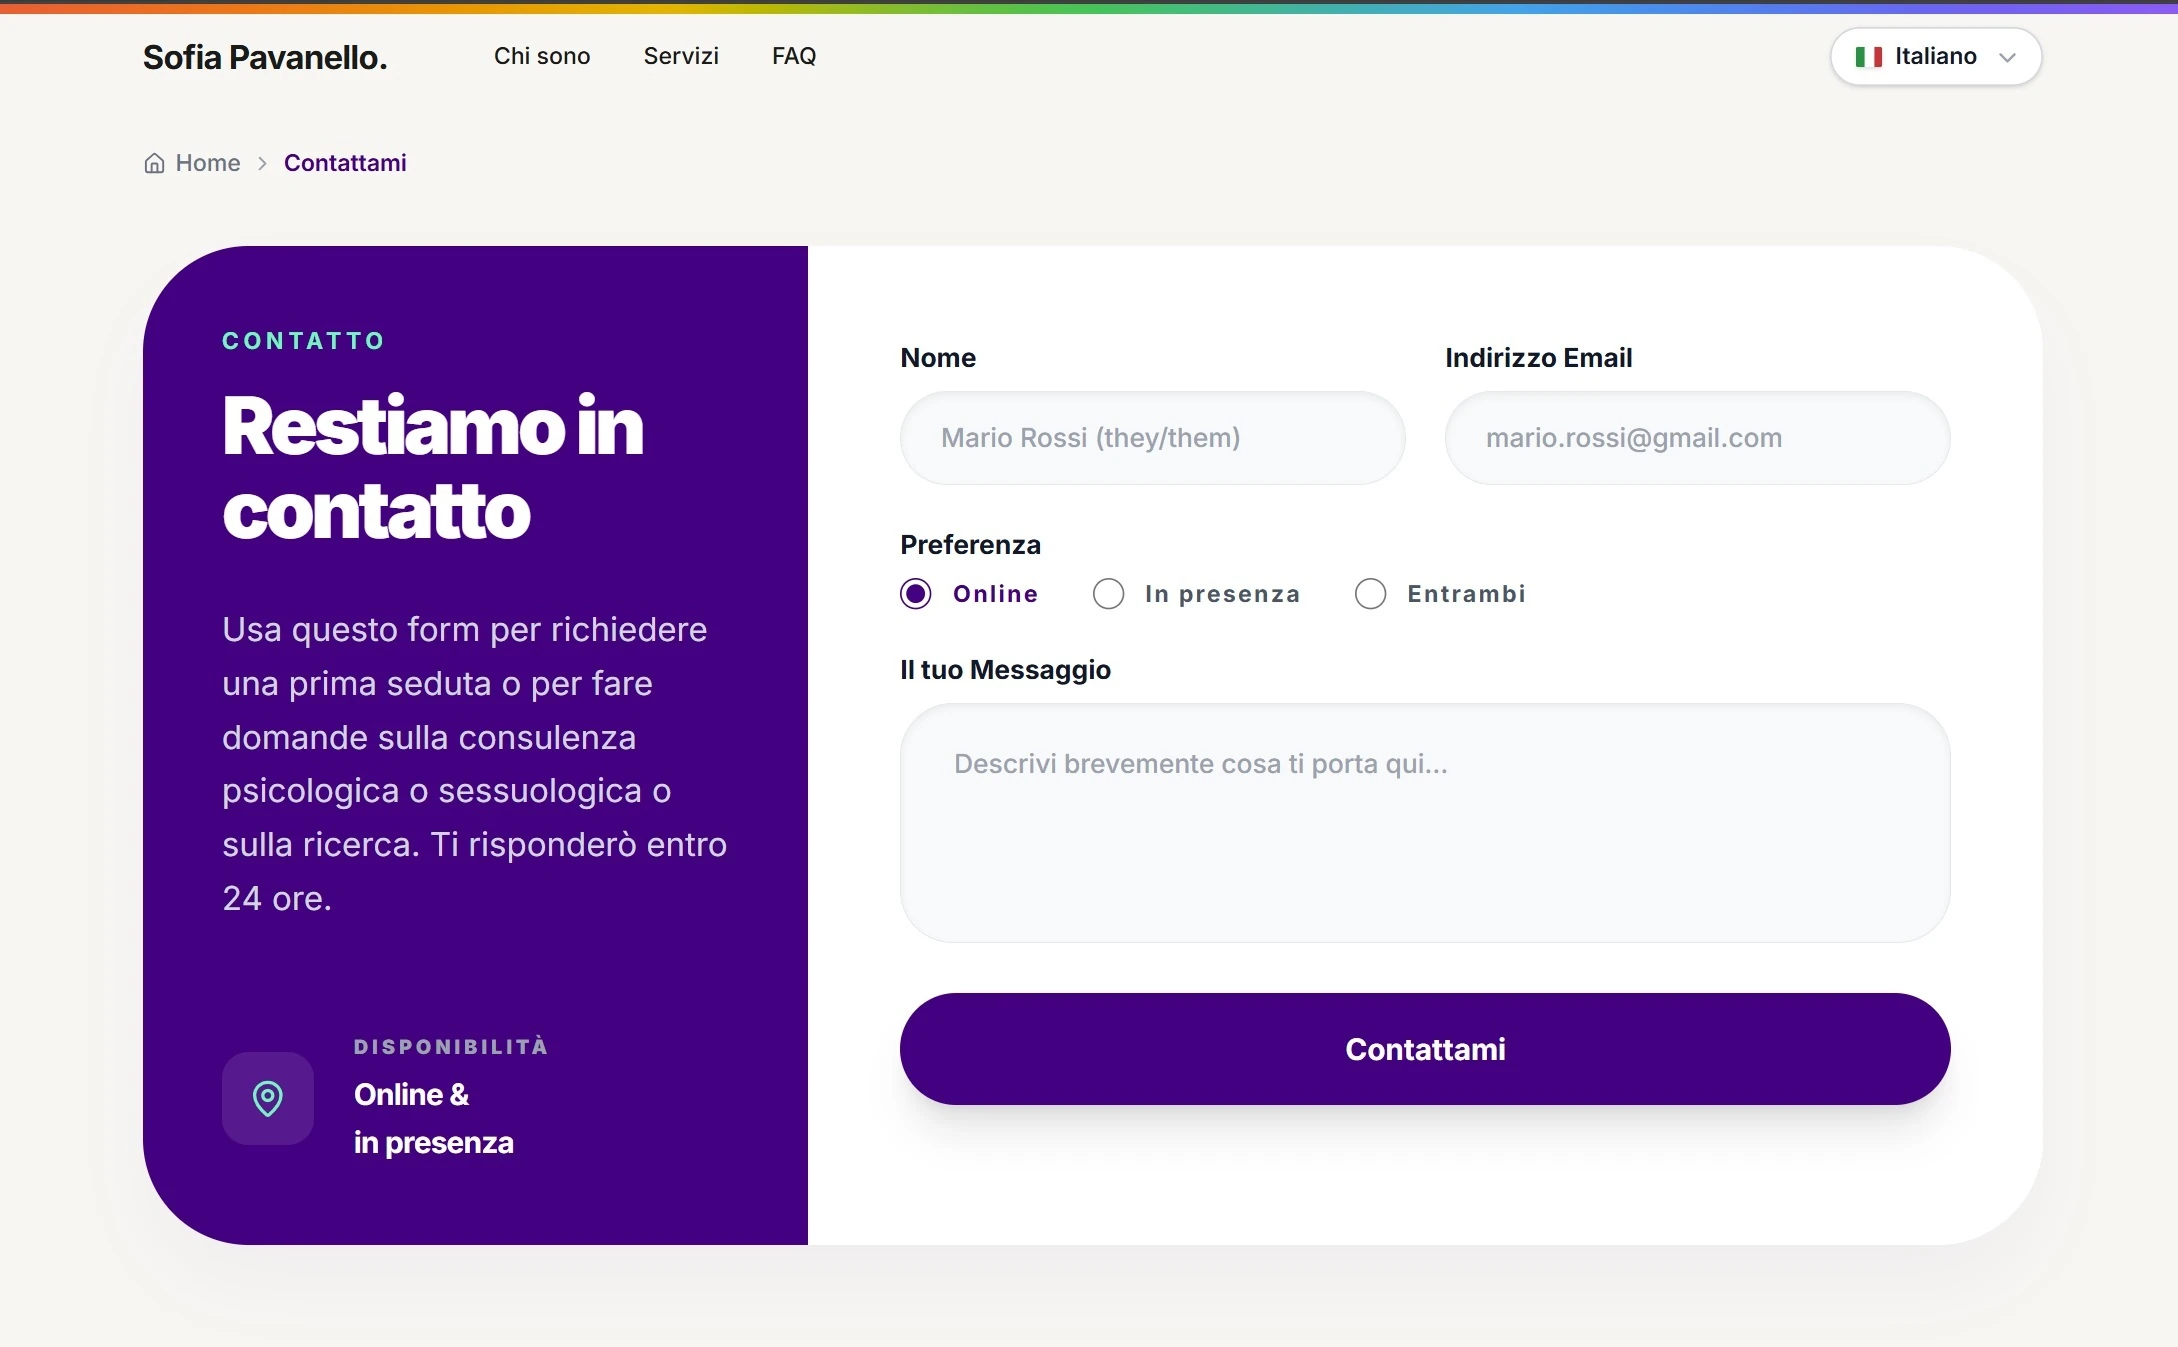This screenshot has height=1347, width=2178.
Task: Open the FAQ navigation link
Action: pos(794,56)
